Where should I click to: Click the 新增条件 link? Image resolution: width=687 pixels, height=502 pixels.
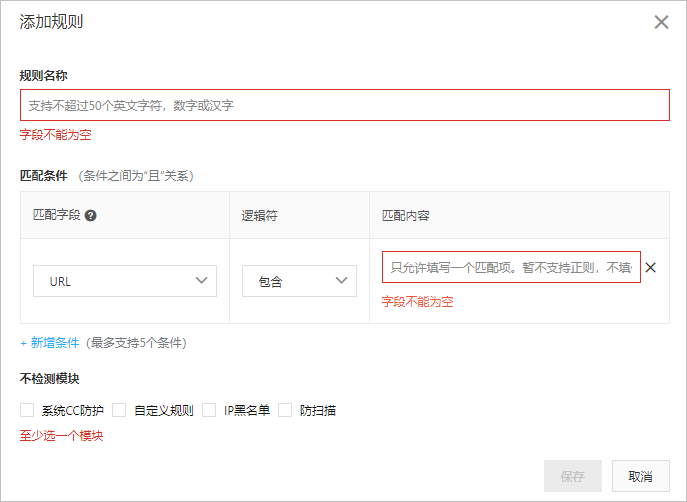50,343
